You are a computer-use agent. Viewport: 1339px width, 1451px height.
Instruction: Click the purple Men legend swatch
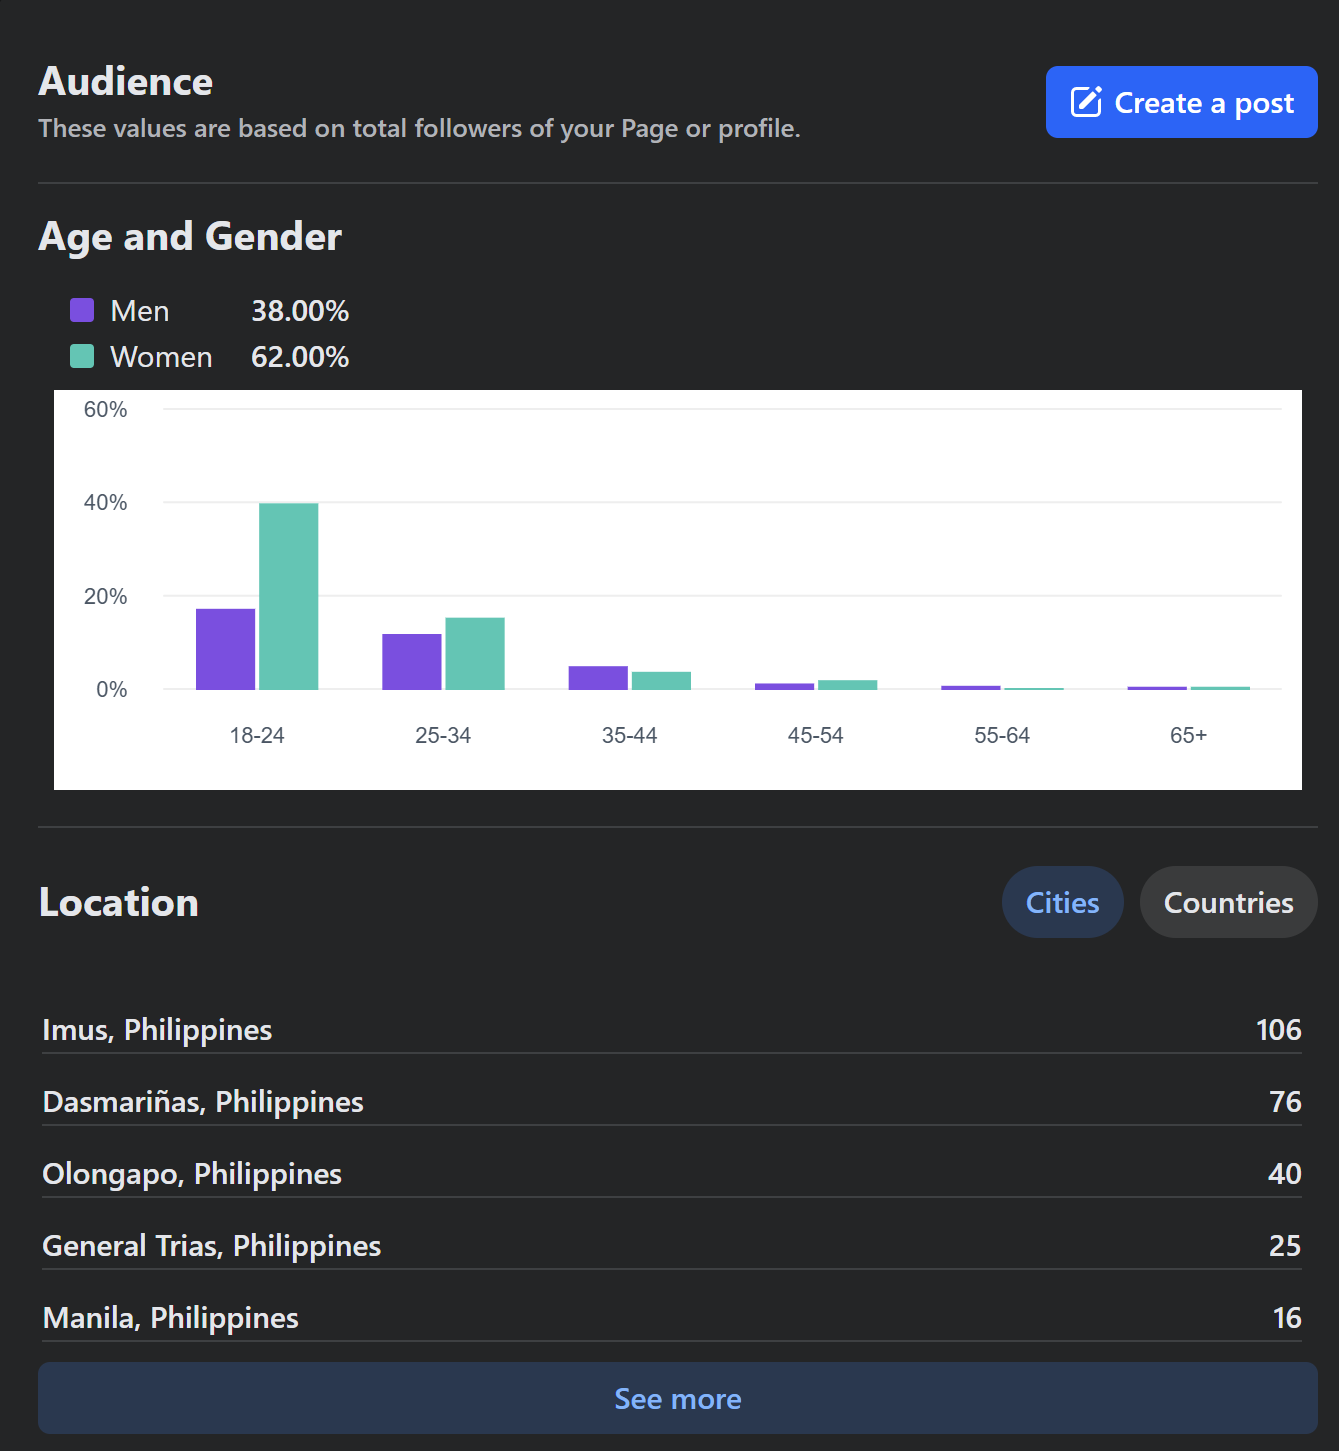tap(82, 310)
